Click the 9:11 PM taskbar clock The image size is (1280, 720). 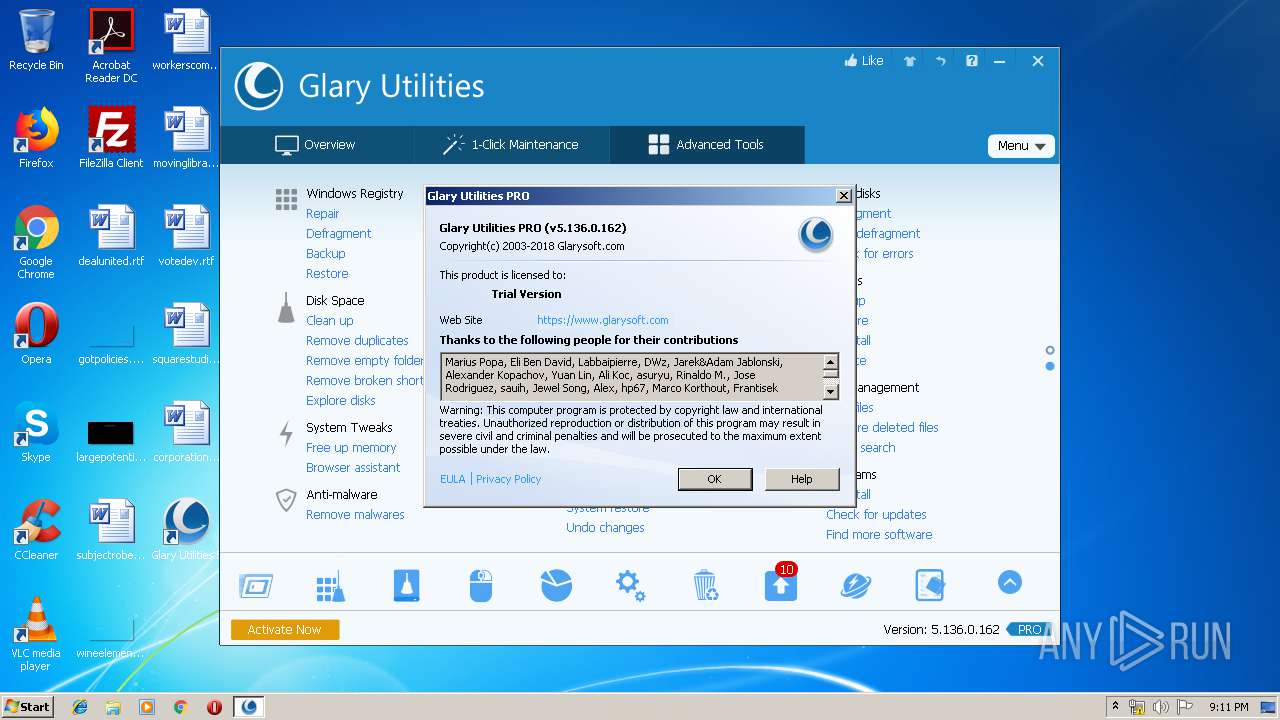coord(1228,707)
